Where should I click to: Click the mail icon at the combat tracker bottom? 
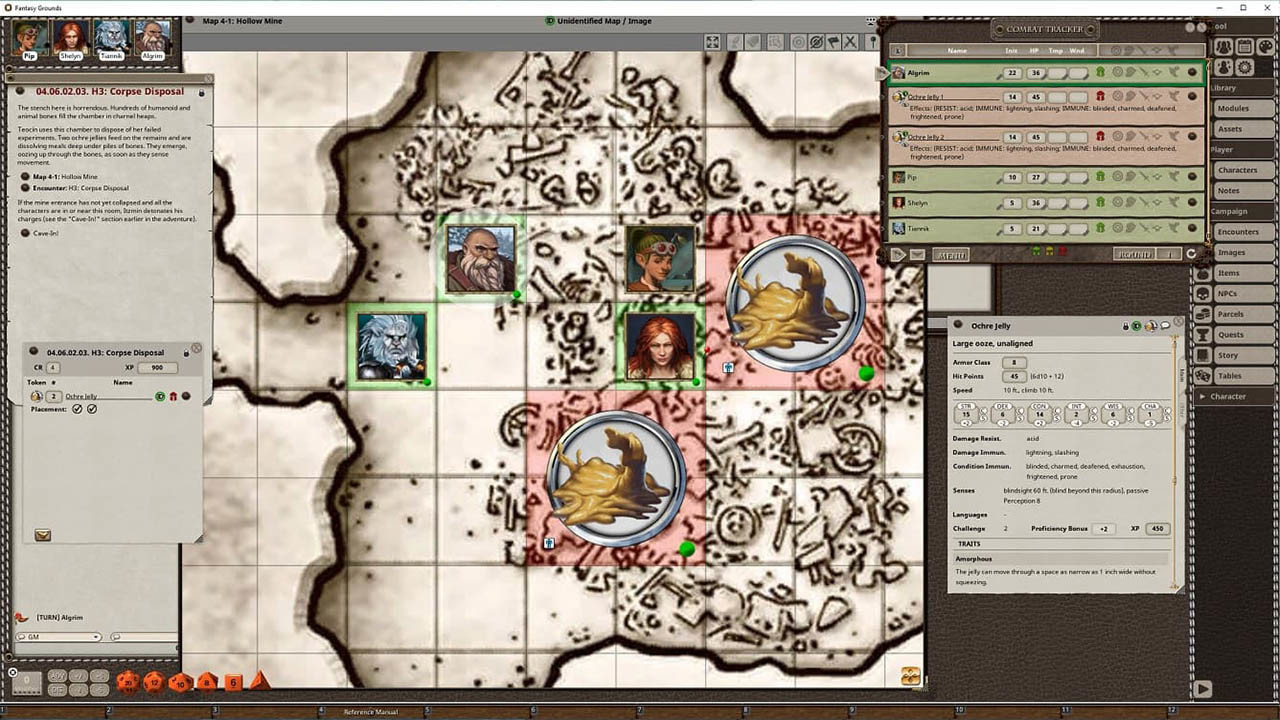pos(916,254)
